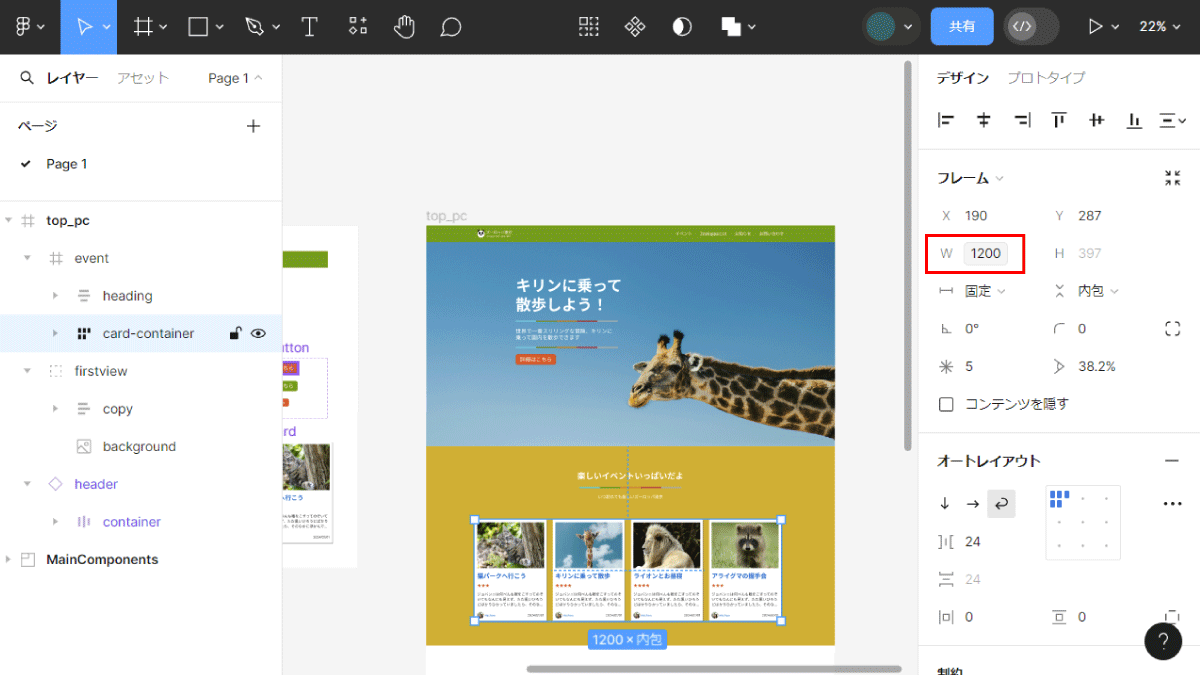This screenshot has height=675, width=1200.
Task: Select the Frame tool
Action: (144, 27)
